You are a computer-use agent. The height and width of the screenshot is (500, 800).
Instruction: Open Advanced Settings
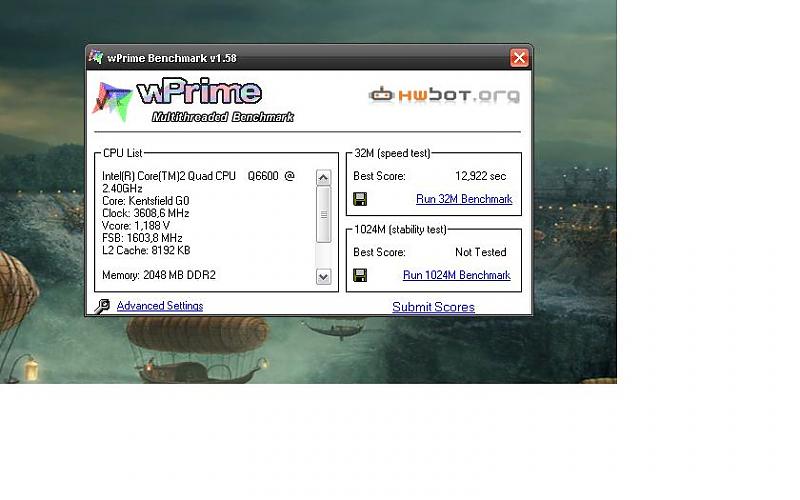(160, 306)
